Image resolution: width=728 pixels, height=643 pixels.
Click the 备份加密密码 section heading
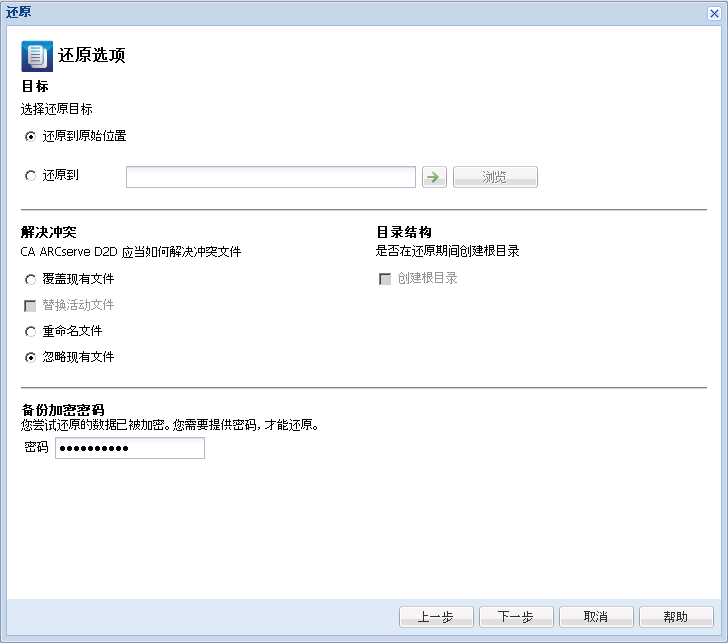64,410
